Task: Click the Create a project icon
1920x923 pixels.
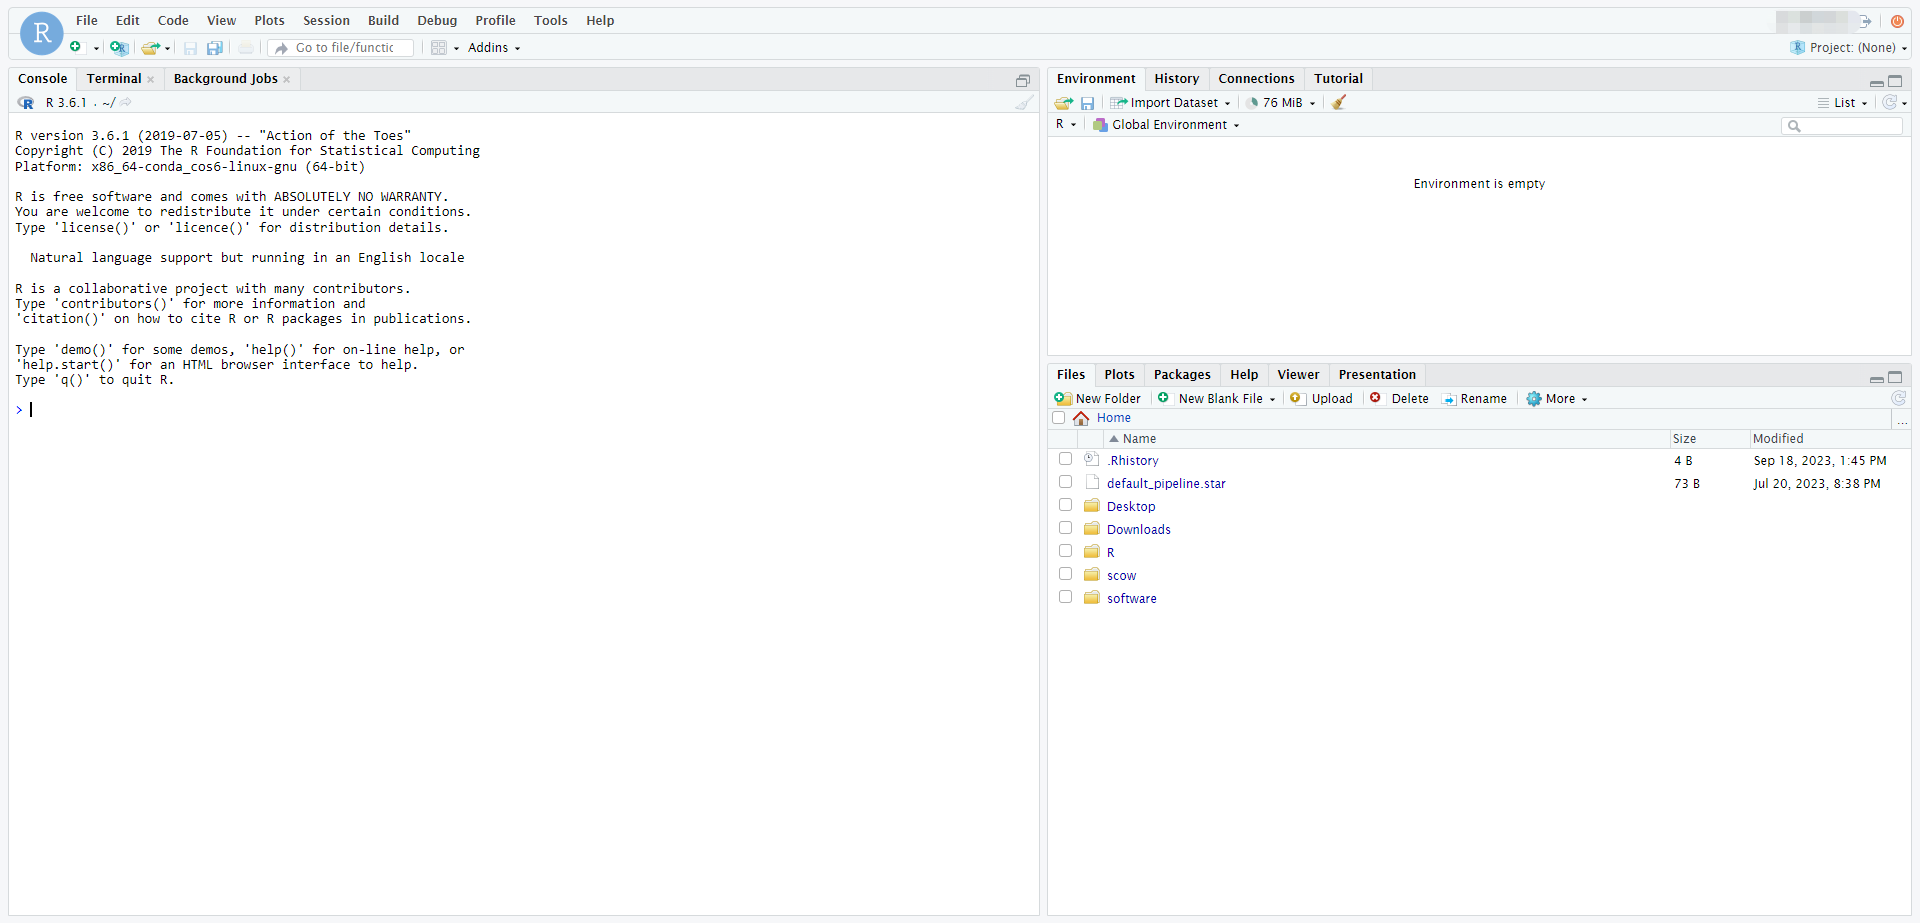Action: click(118, 48)
